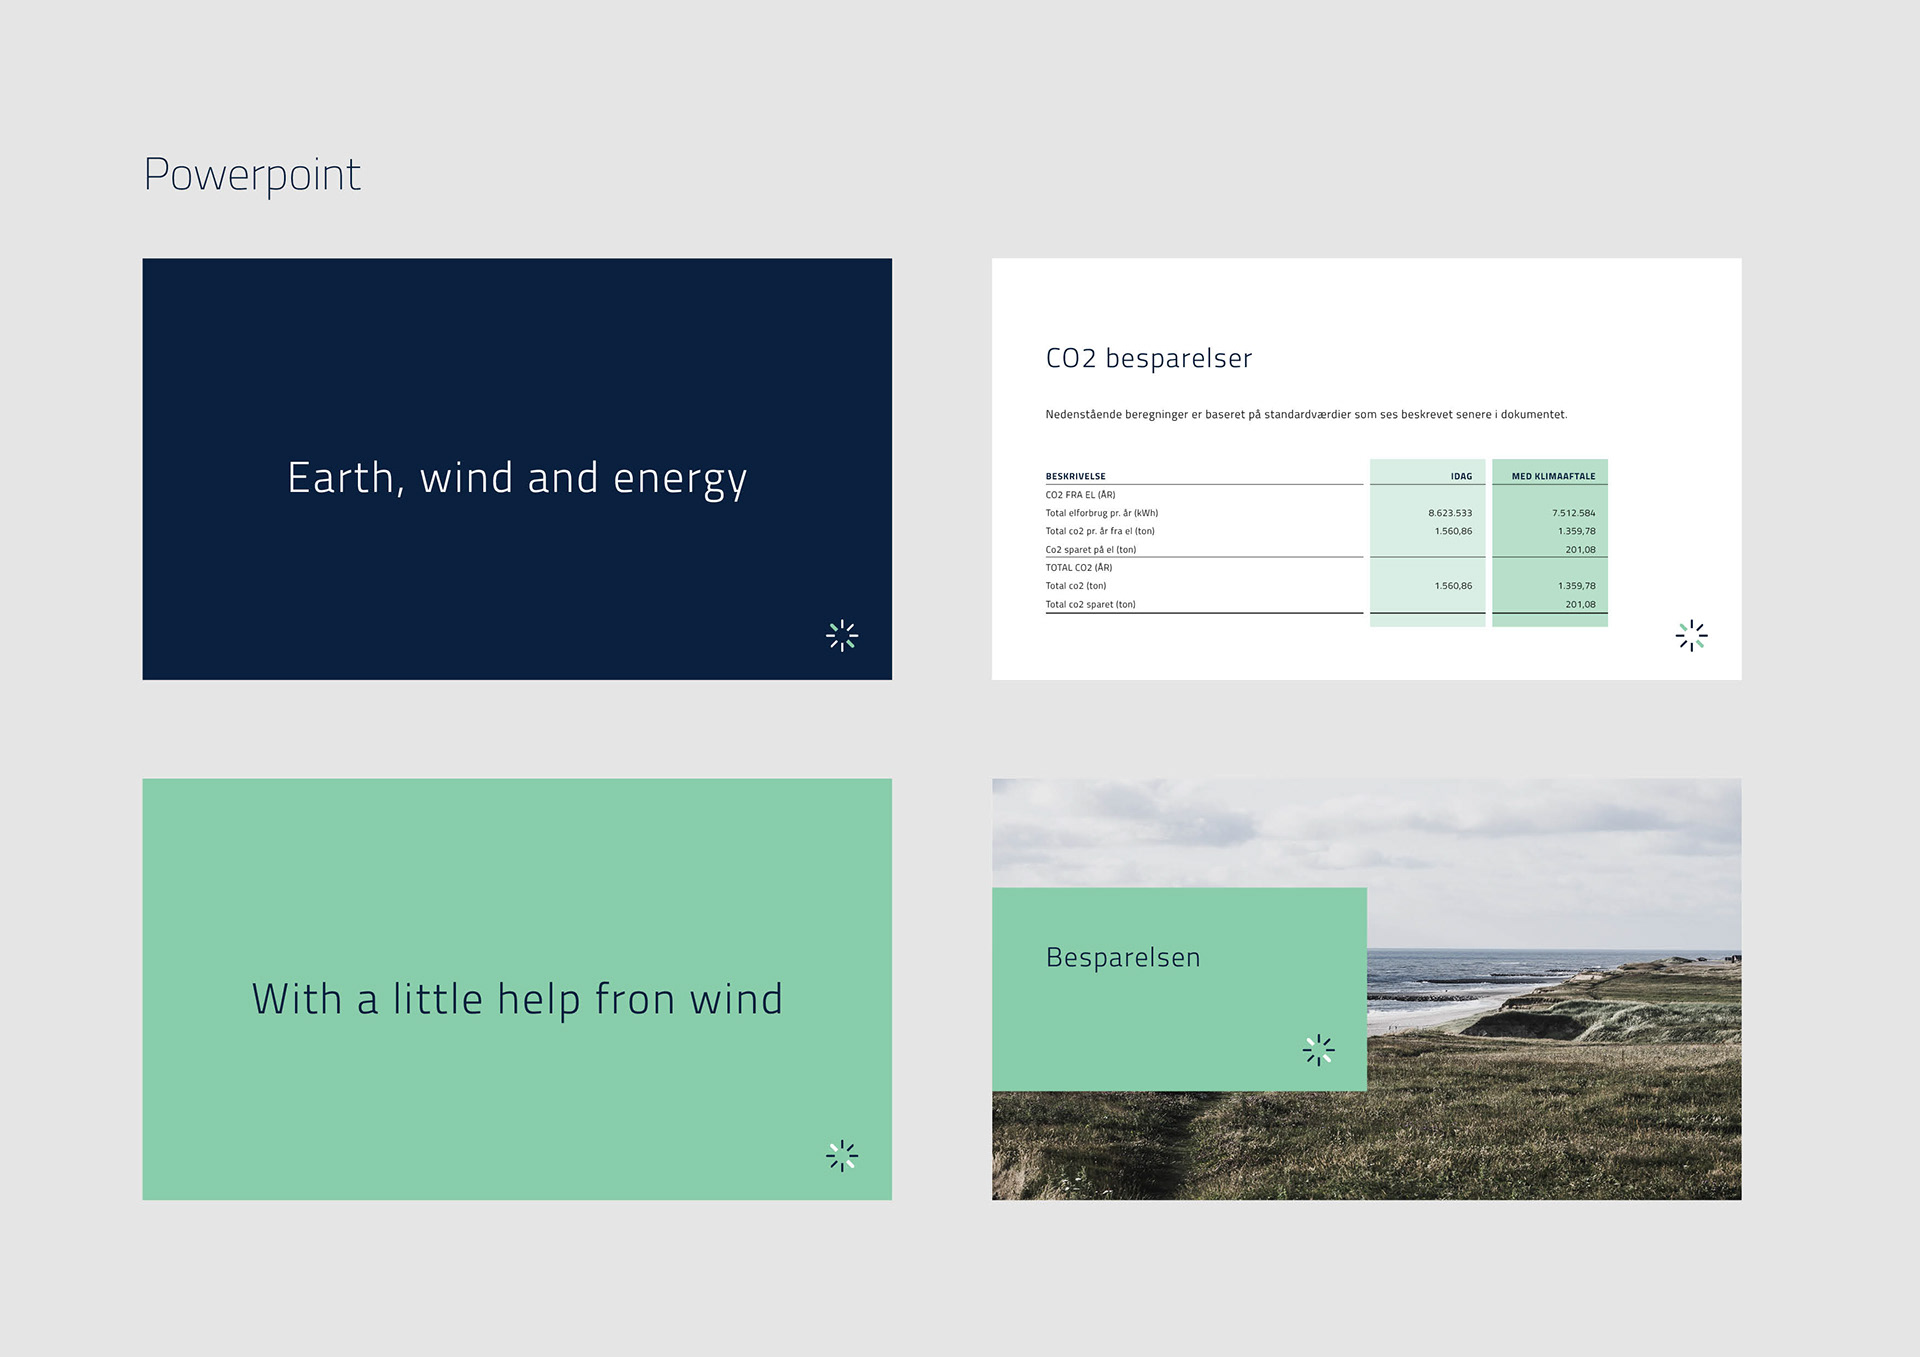Click the 'Nedenstående beregninger' paragraph
Screen dimensions: 1920x1357
[x=1305, y=414]
